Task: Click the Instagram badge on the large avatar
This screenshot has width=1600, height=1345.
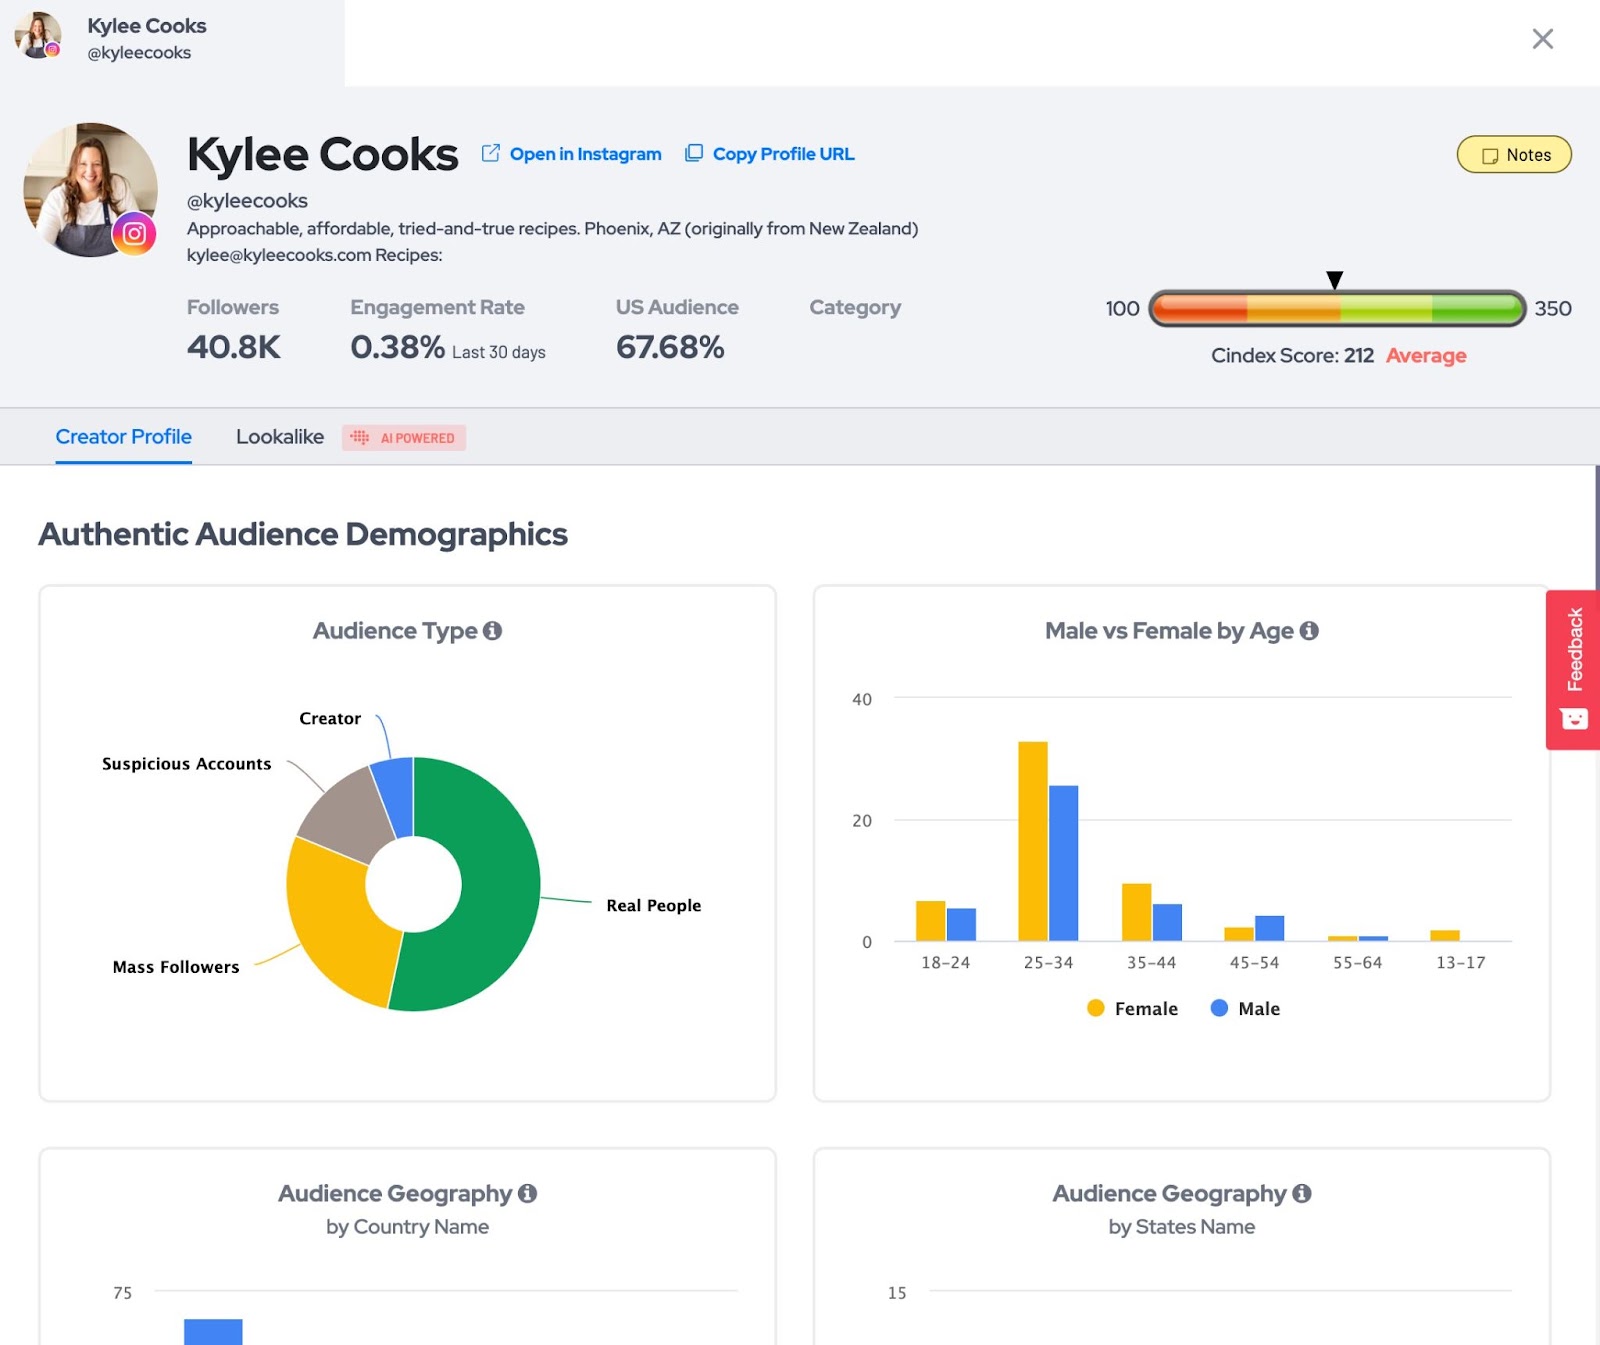Action: (134, 234)
